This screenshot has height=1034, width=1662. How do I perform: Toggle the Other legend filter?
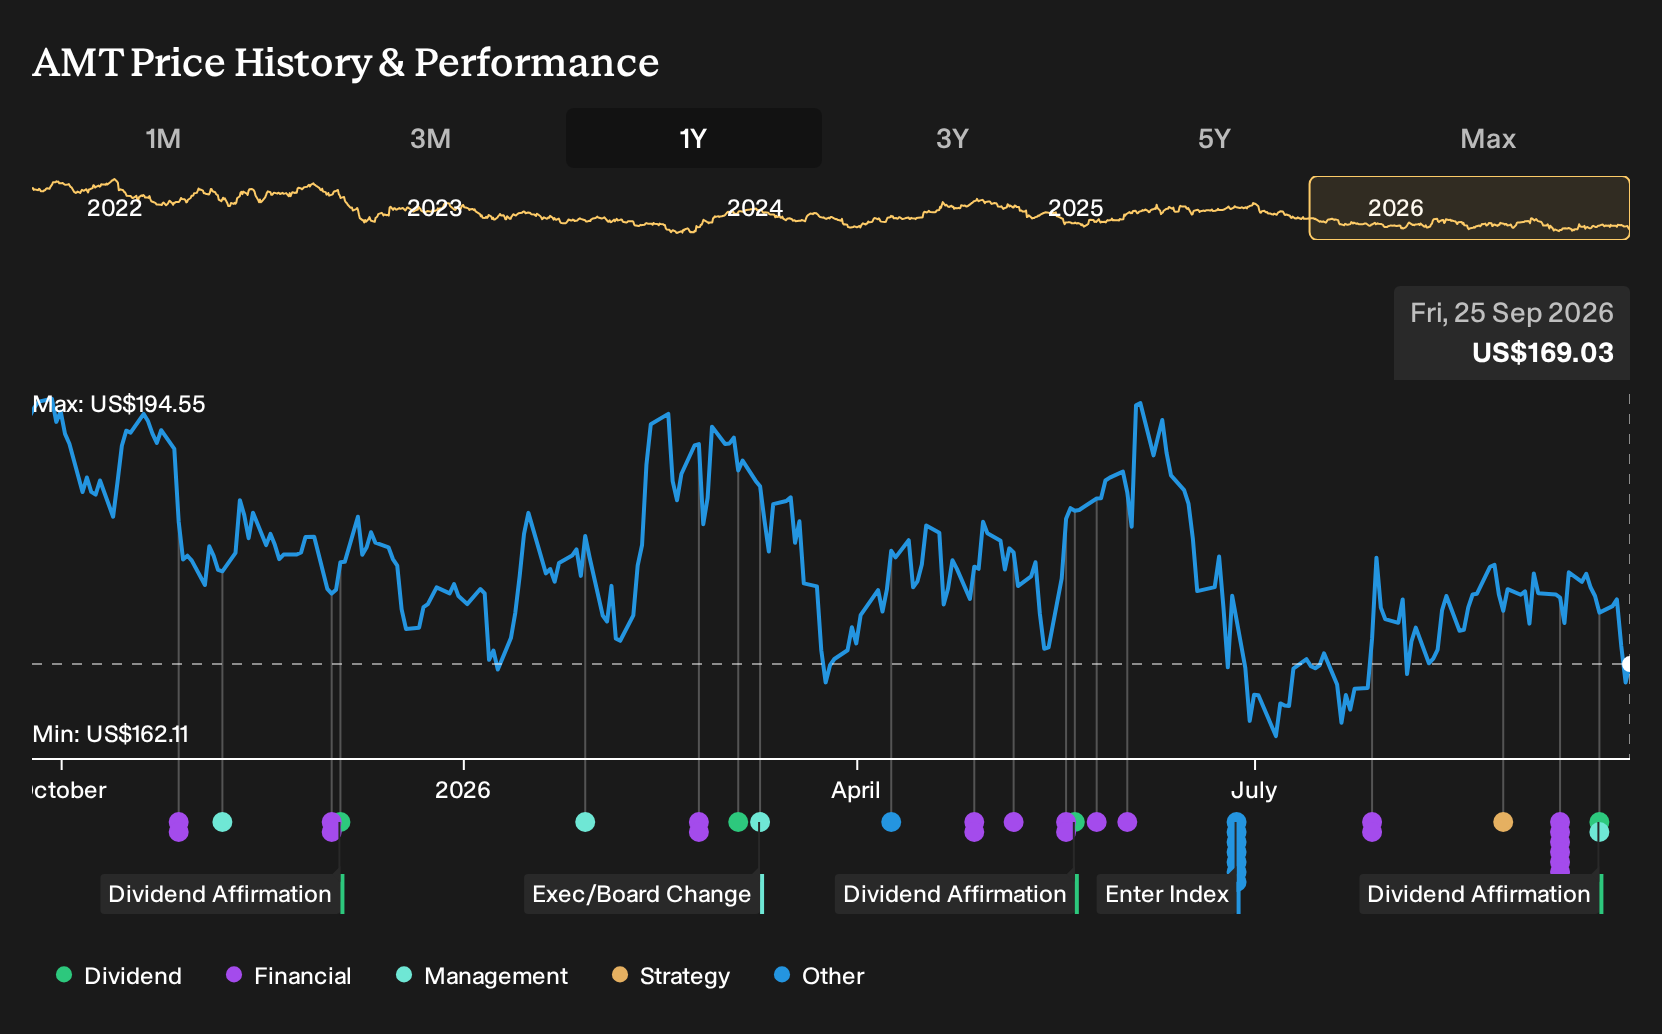click(819, 976)
